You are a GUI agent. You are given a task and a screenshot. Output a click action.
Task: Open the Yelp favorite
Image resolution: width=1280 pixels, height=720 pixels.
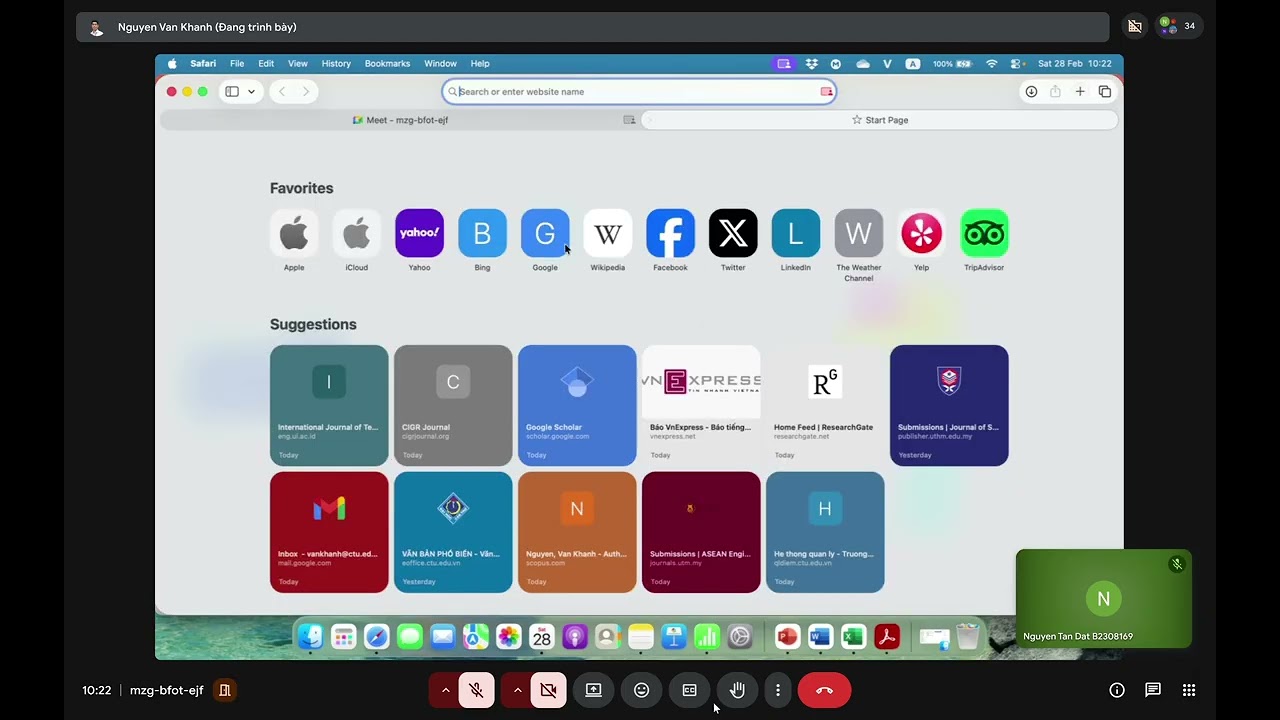click(x=921, y=233)
